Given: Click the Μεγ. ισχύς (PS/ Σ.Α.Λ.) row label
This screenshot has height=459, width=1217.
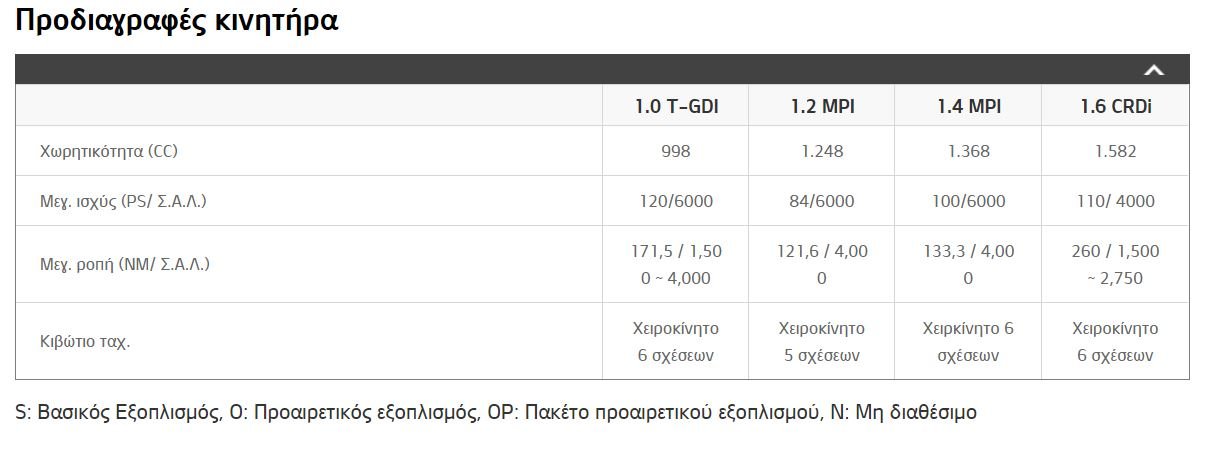Looking at the screenshot, I should pos(123,201).
